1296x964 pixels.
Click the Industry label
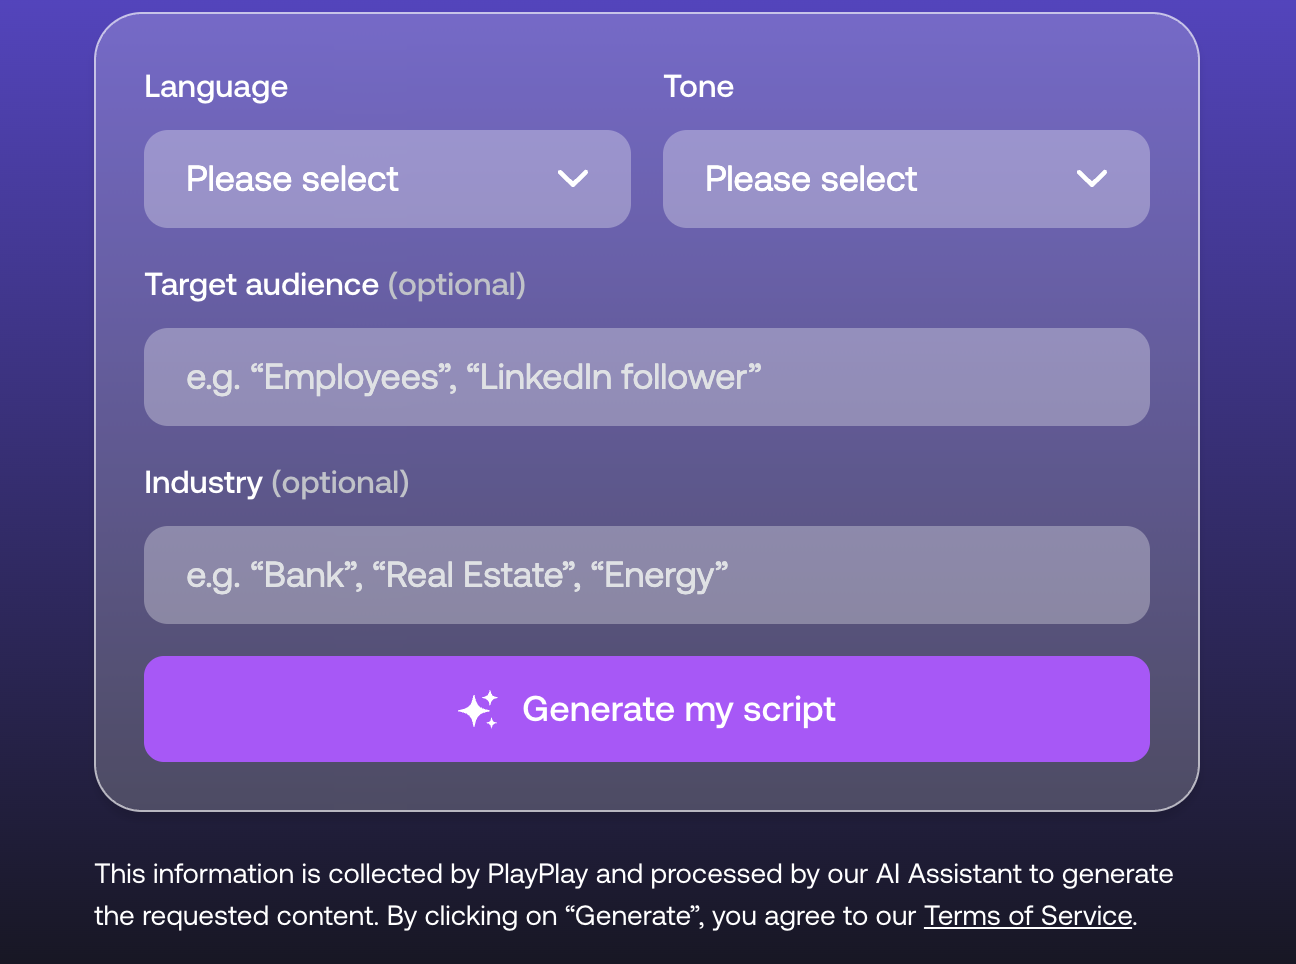pos(276,483)
